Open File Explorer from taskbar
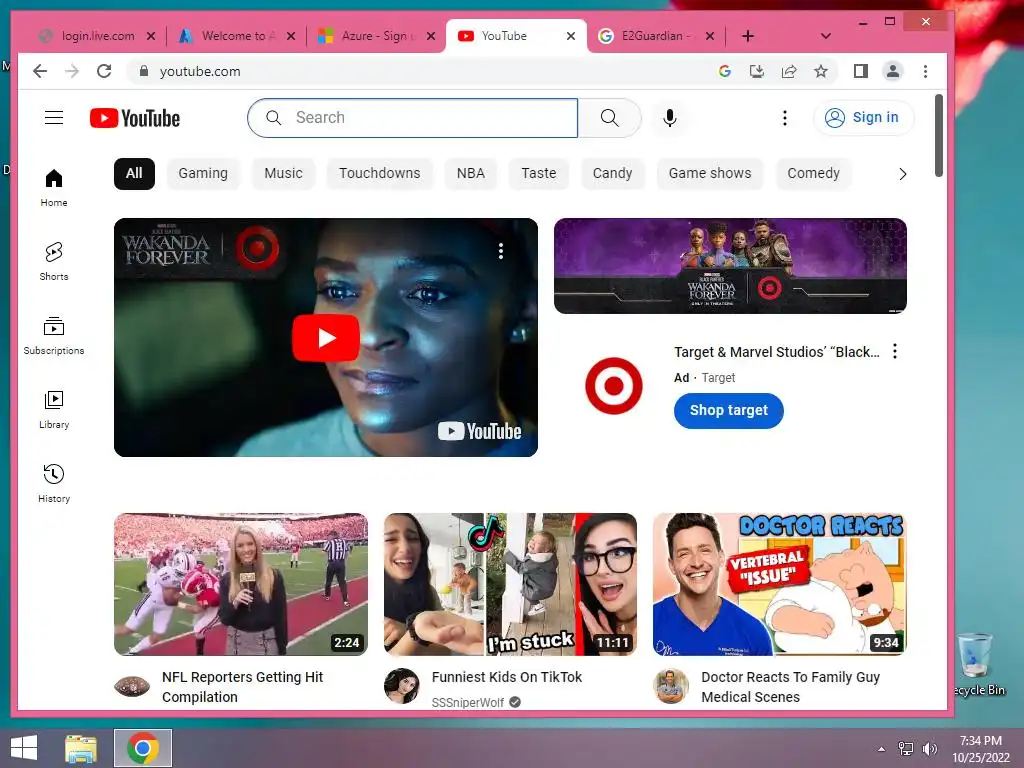This screenshot has height=768, width=1024. pyautogui.click(x=81, y=748)
